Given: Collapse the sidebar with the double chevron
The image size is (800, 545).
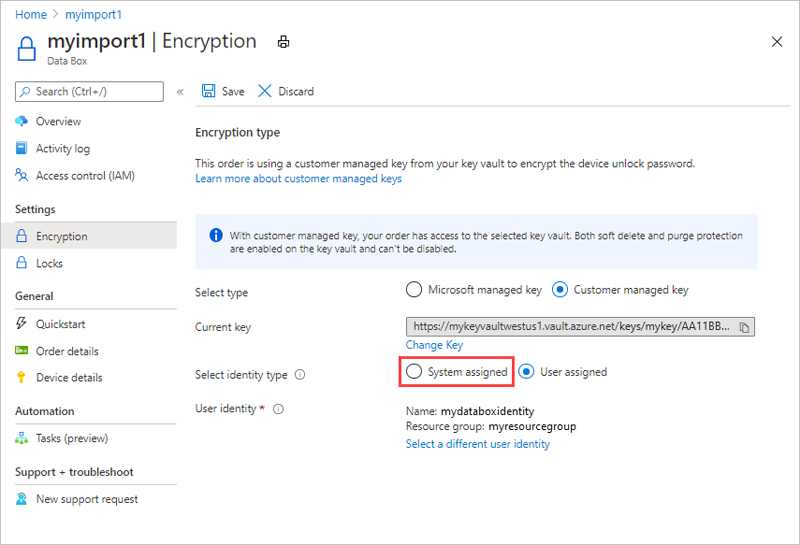Looking at the screenshot, I should click(180, 92).
